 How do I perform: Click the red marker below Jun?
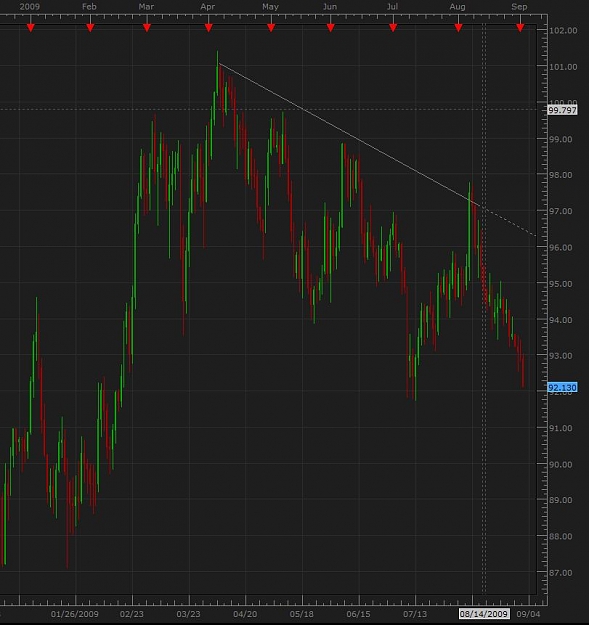pos(330,28)
